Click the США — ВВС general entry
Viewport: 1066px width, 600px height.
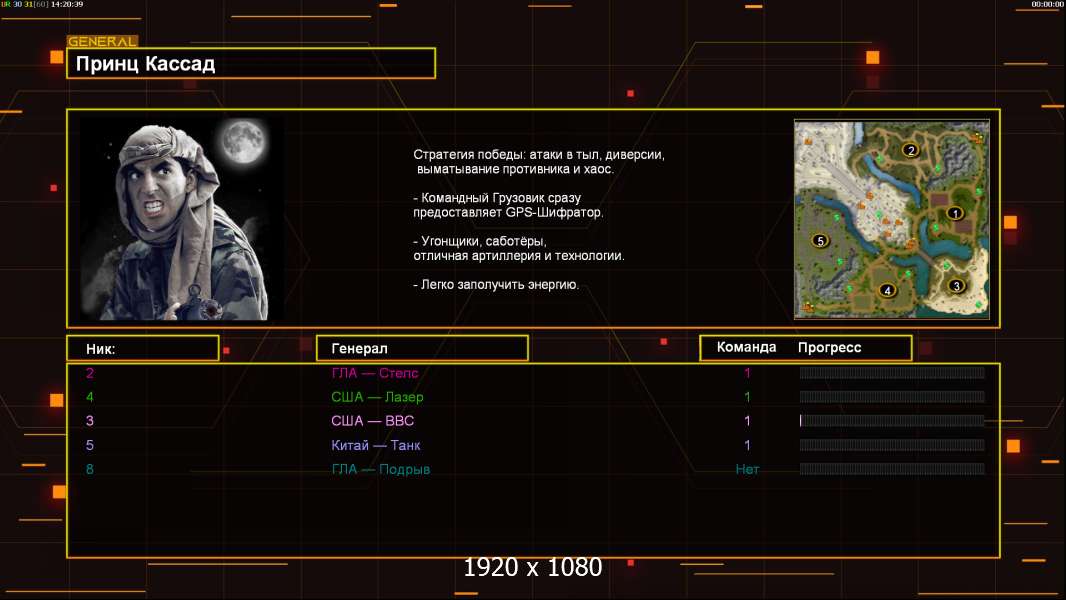click(372, 421)
